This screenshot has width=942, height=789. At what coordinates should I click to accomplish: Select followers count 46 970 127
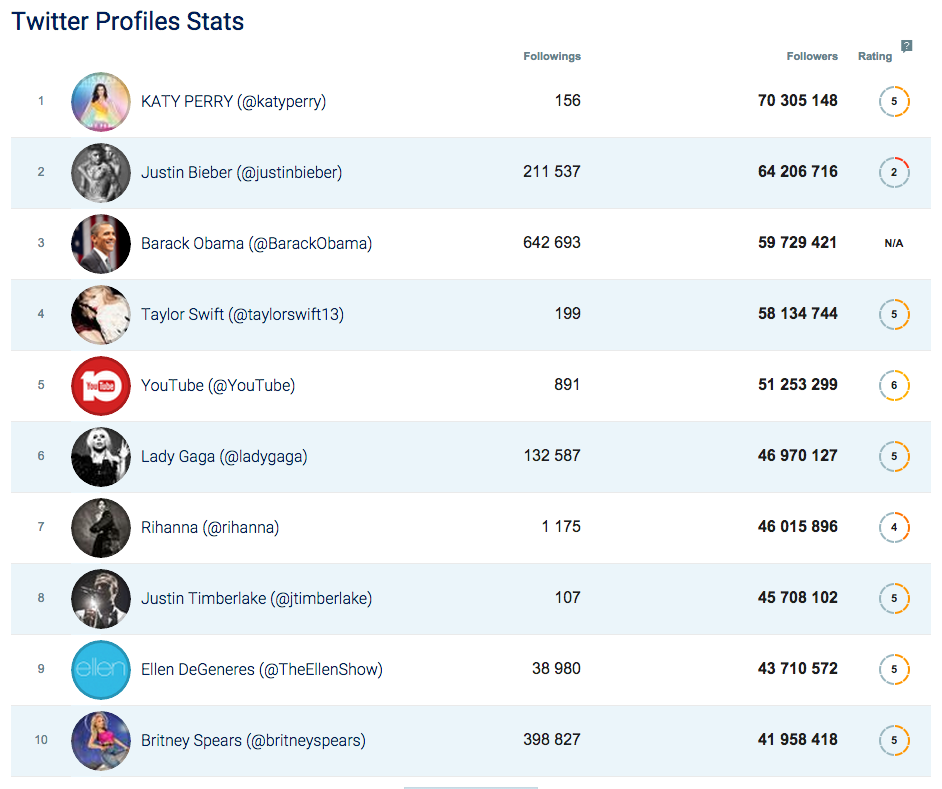pyautogui.click(x=798, y=455)
